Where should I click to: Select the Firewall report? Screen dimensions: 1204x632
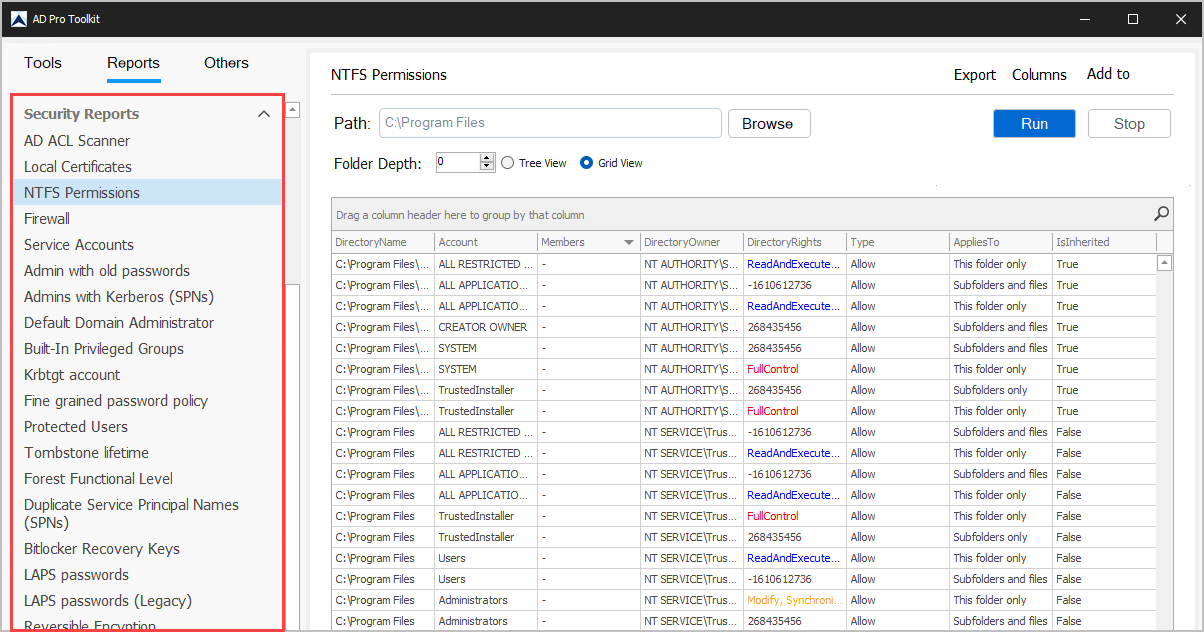[46, 218]
